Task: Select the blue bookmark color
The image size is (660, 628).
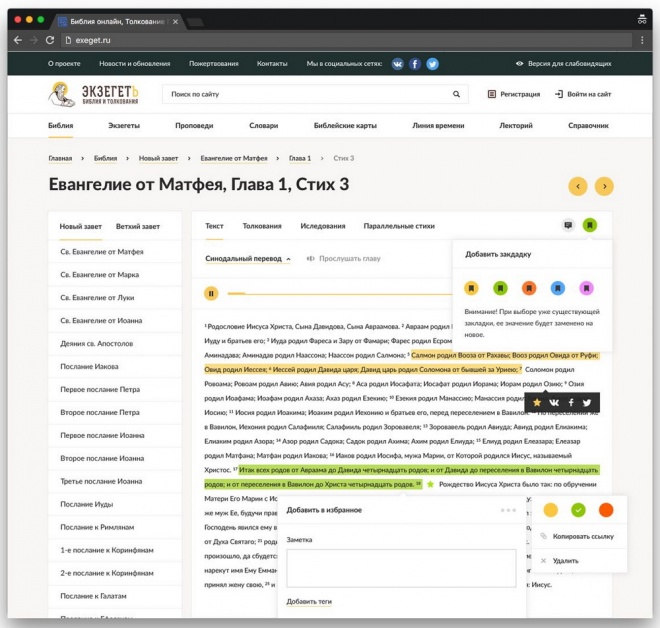Action: pyautogui.click(x=558, y=288)
